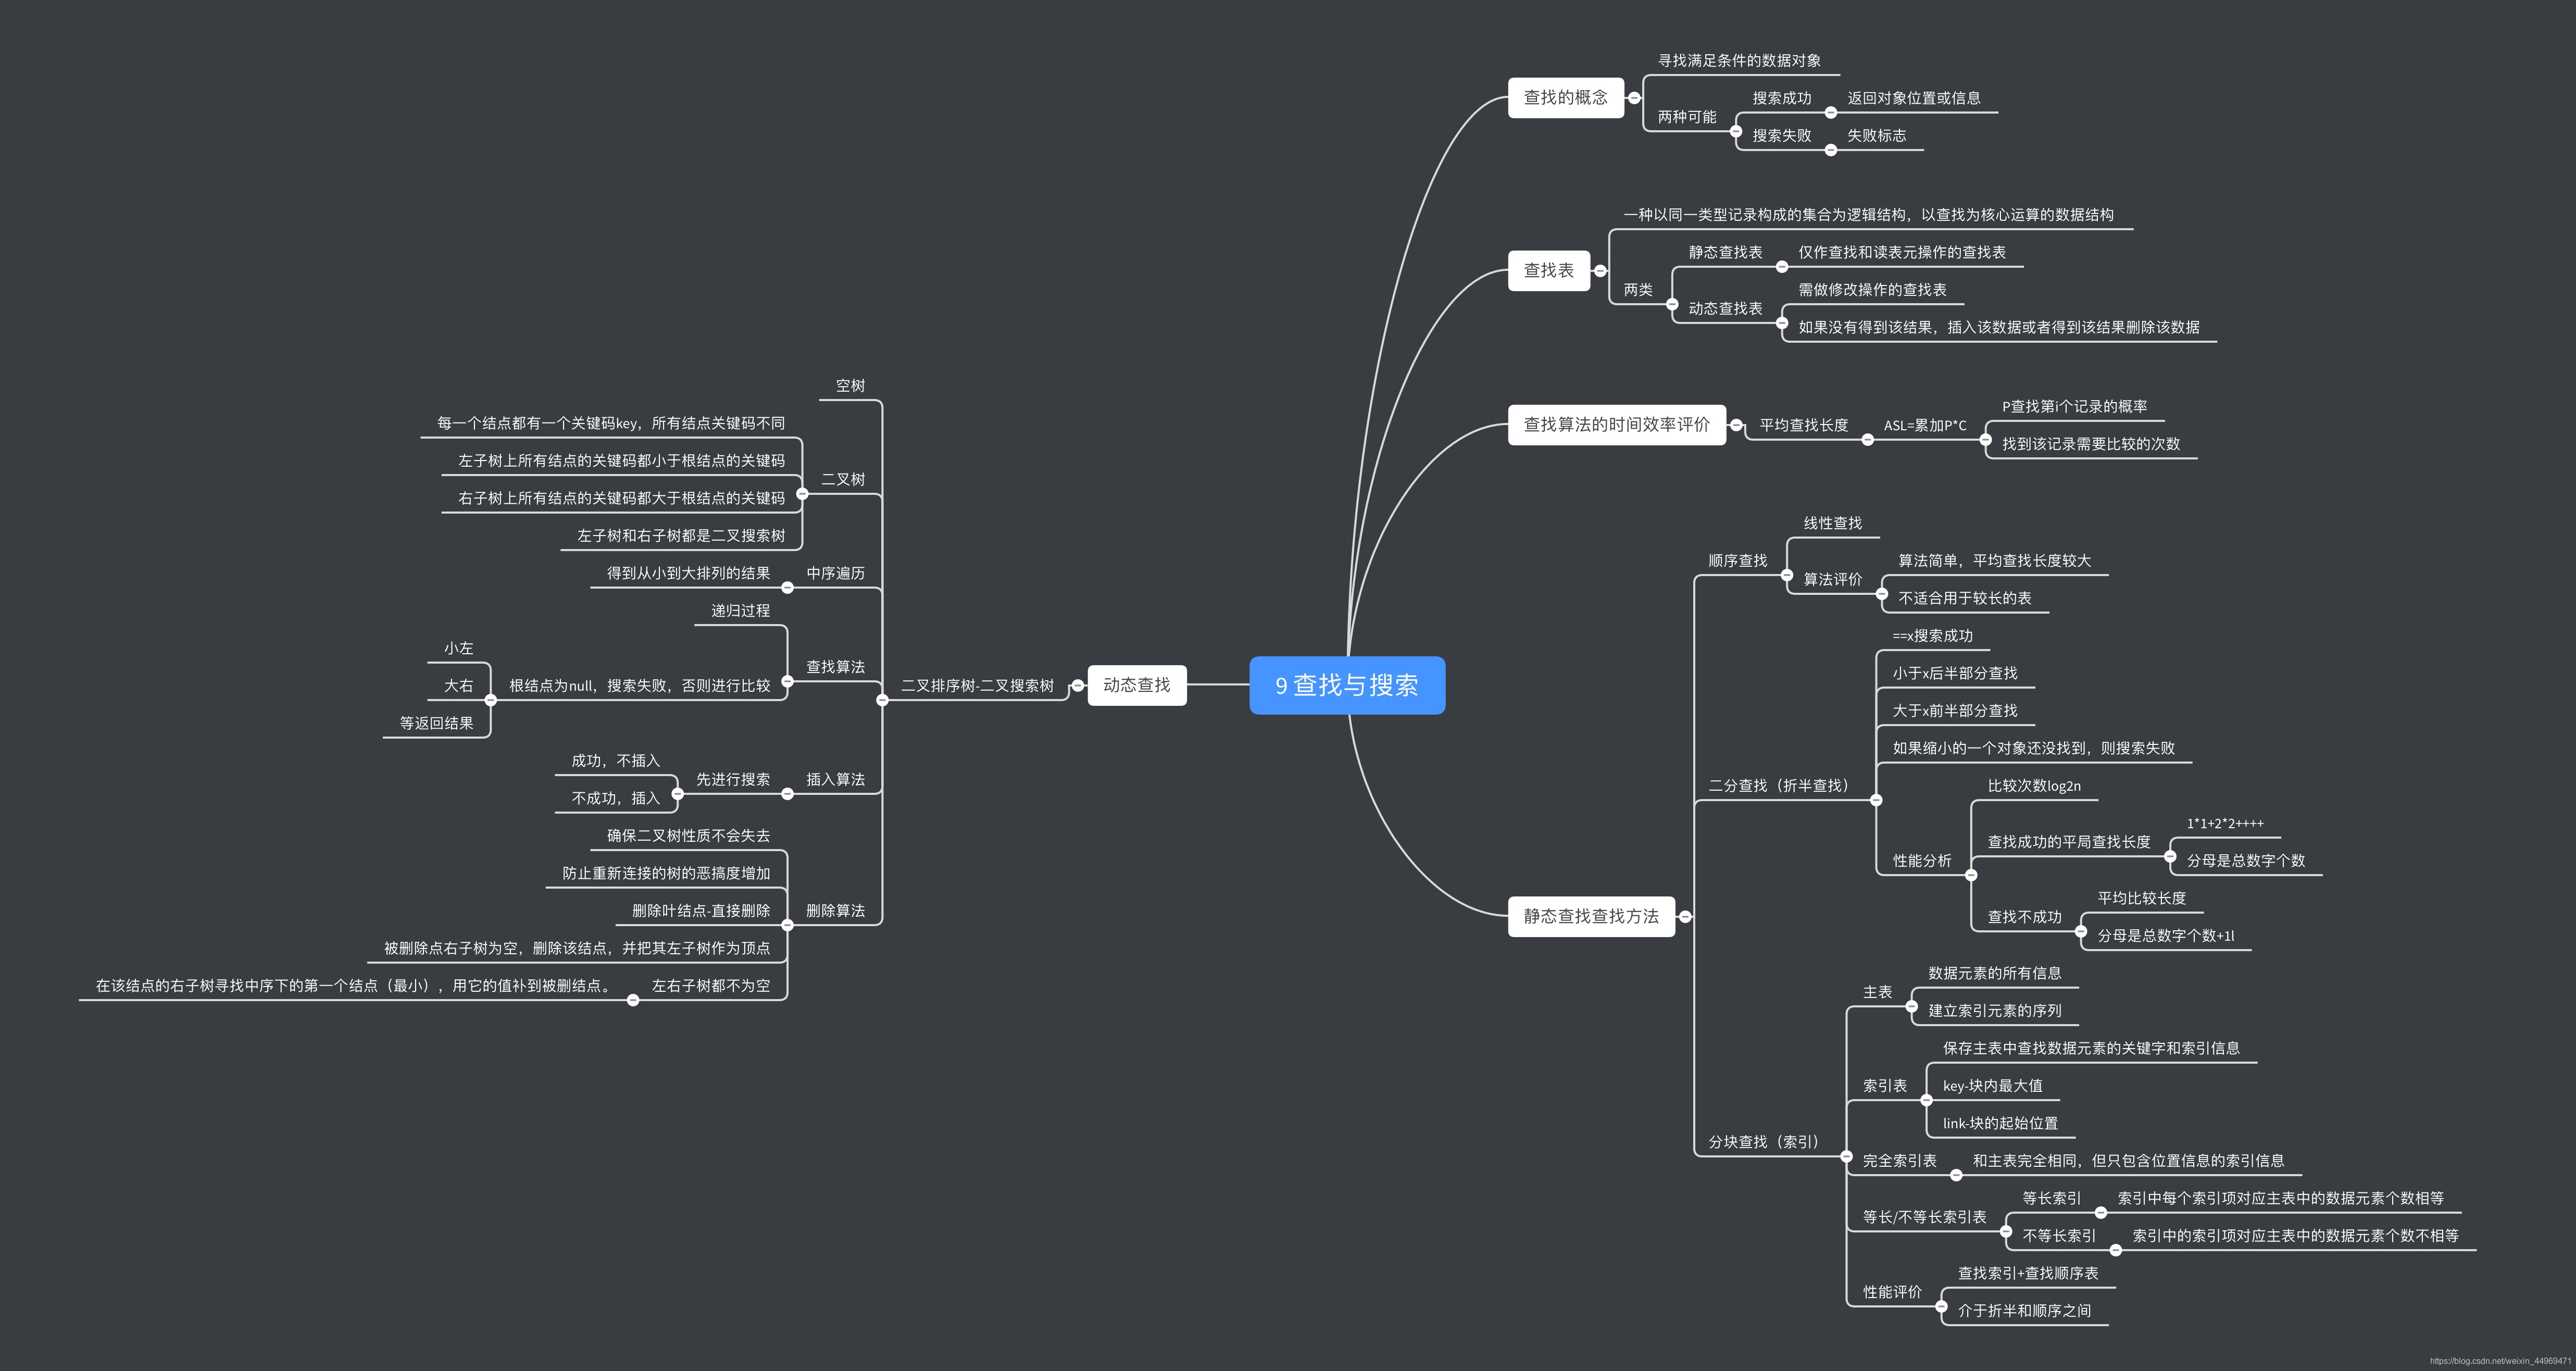Collapse the 静态查找查找方法 branch toggle
2576x1371 pixels.
pos(1685,917)
